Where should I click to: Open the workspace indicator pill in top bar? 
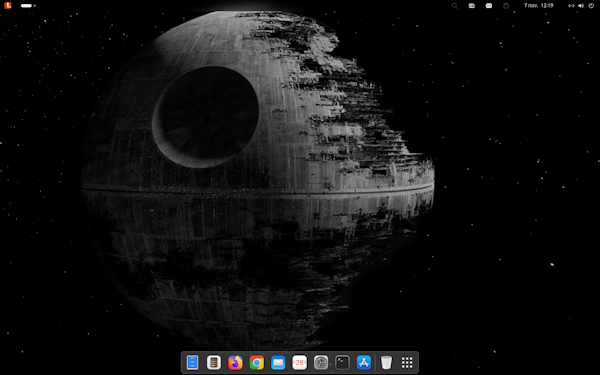point(26,6)
